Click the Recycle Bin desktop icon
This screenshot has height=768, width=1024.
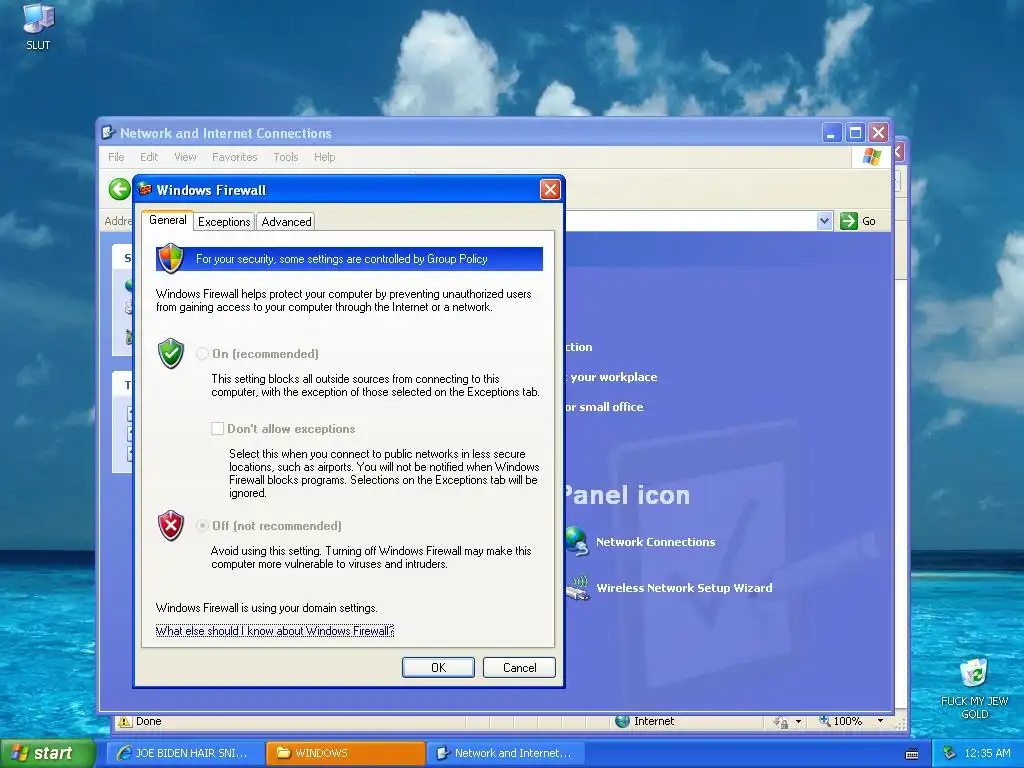click(x=973, y=674)
